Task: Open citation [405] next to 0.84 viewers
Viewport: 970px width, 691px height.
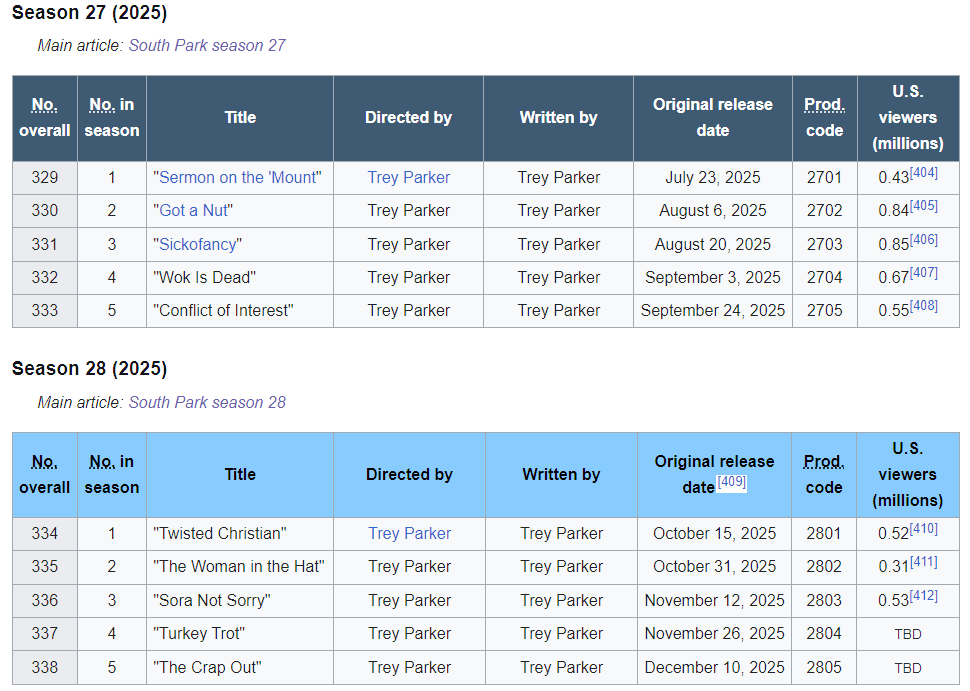Action: 924,205
